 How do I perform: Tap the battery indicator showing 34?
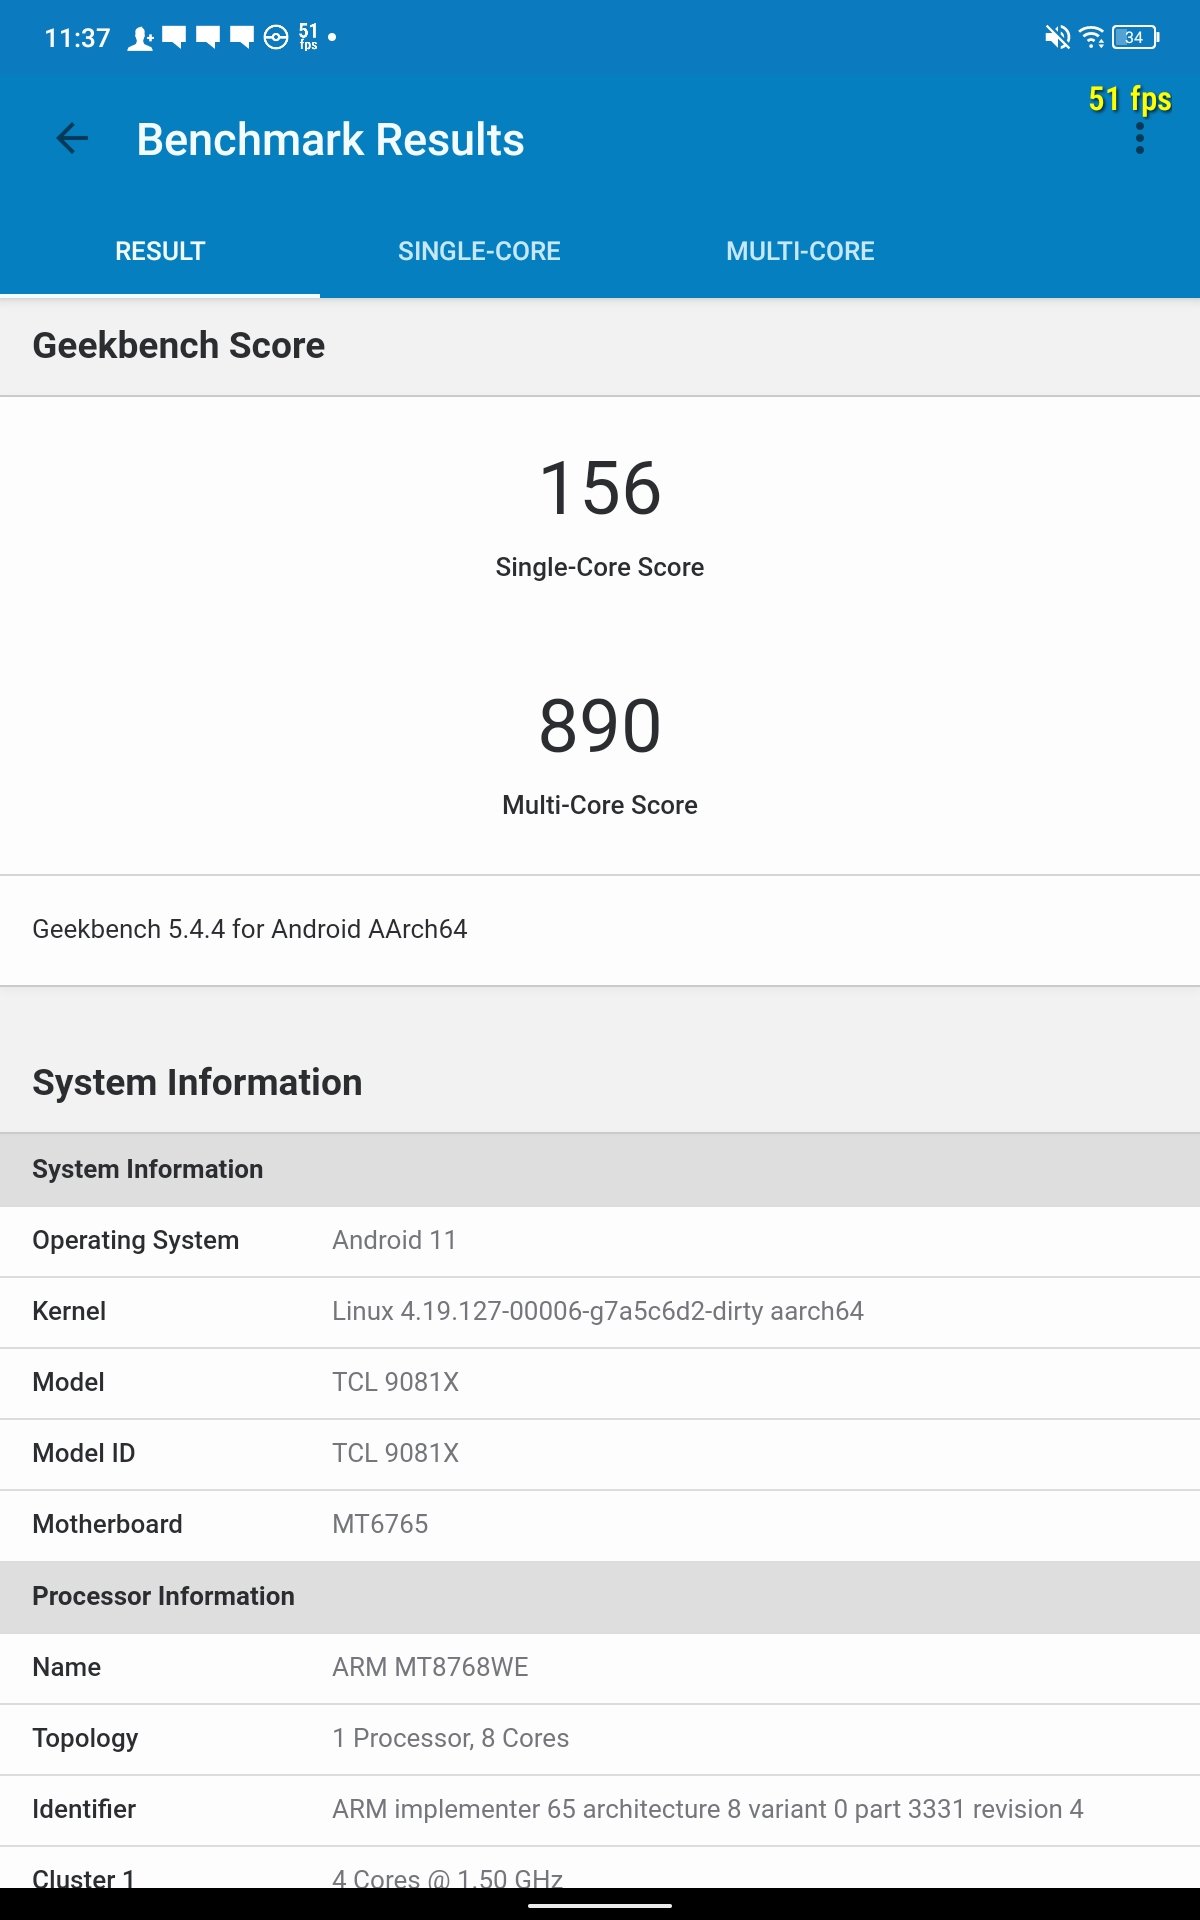pos(1135,38)
